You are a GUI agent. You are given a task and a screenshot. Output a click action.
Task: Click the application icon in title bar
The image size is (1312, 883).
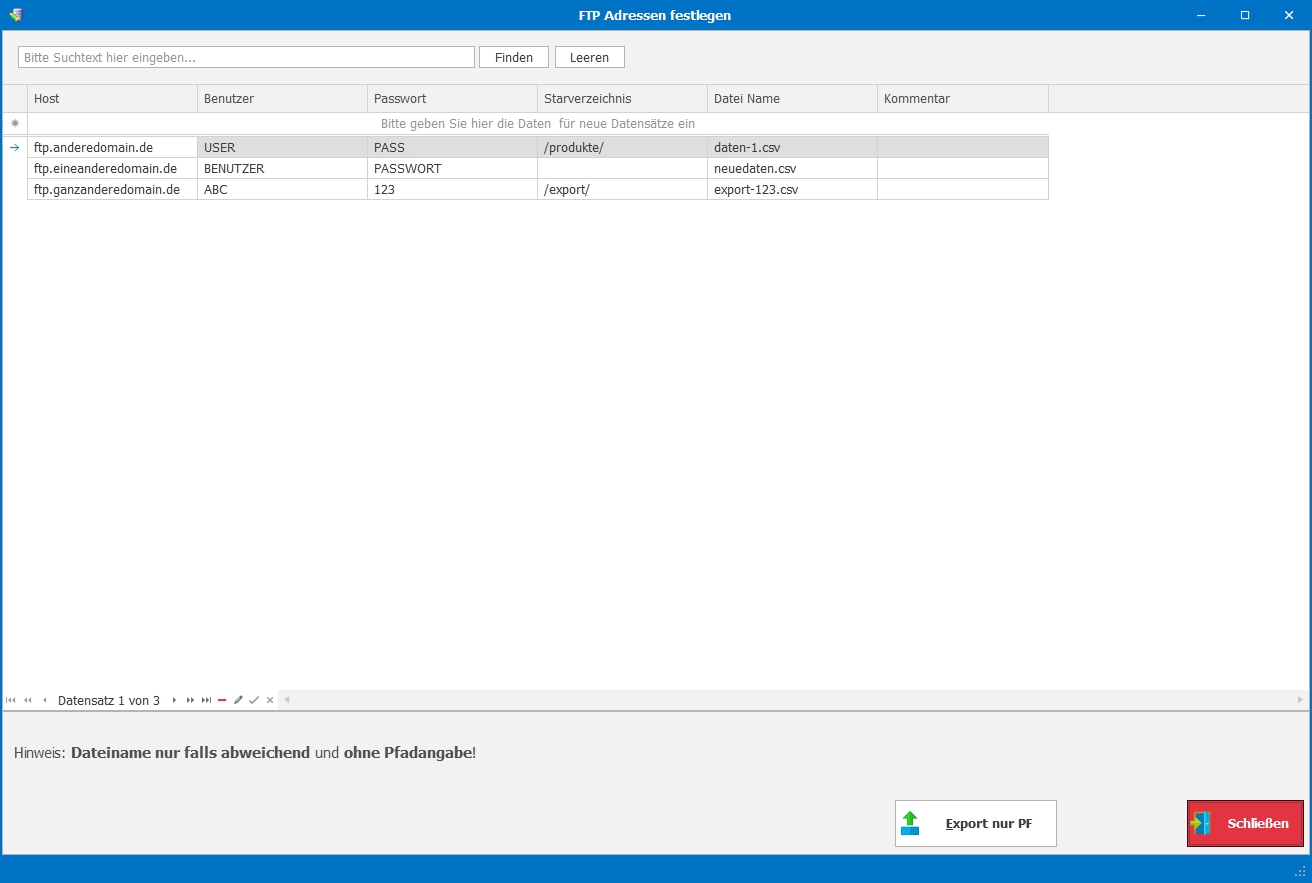pyautogui.click(x=15, y=15)
